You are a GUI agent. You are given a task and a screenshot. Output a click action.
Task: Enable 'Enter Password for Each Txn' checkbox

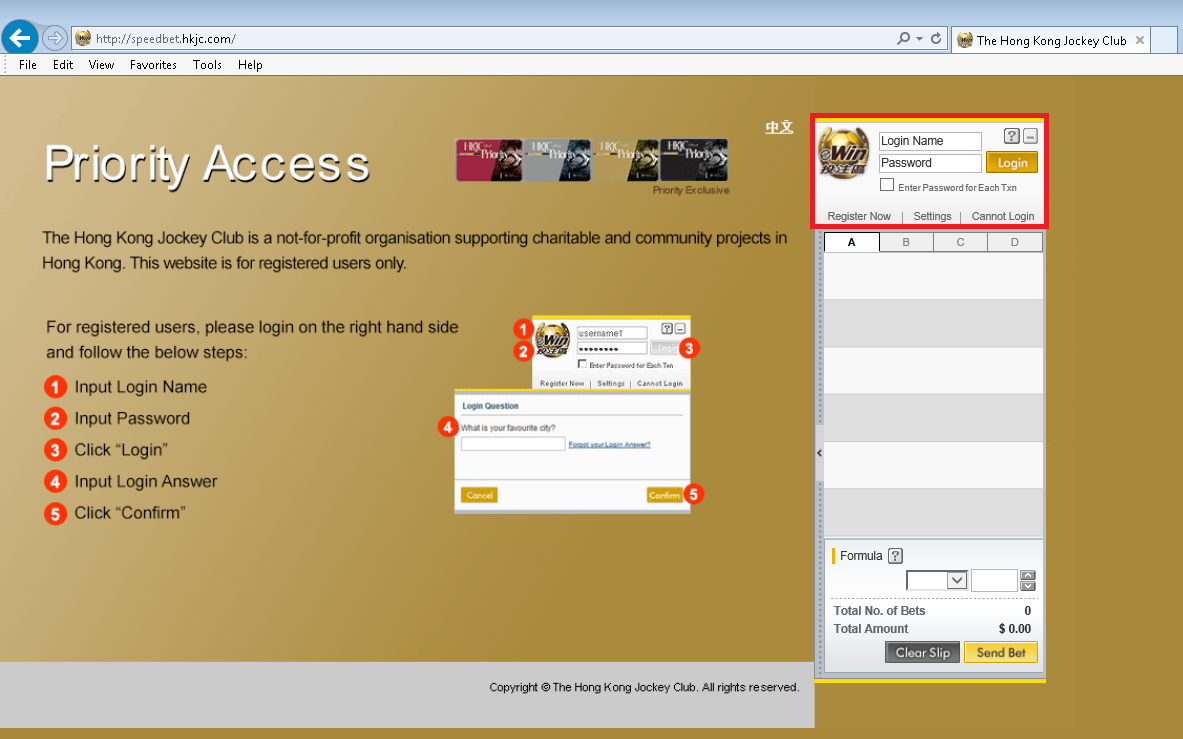coord(887,185)
